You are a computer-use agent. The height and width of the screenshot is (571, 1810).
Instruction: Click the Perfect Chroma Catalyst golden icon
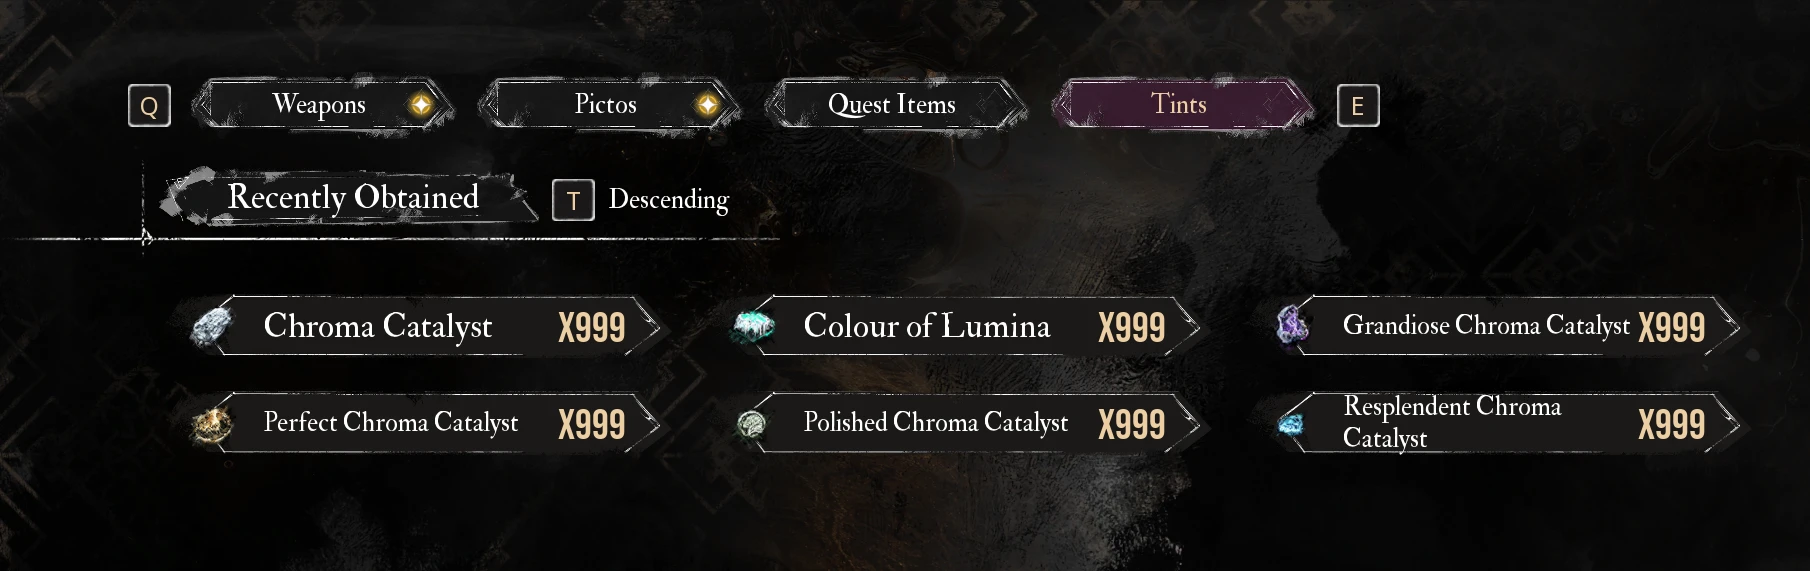[x=211, y=424]
